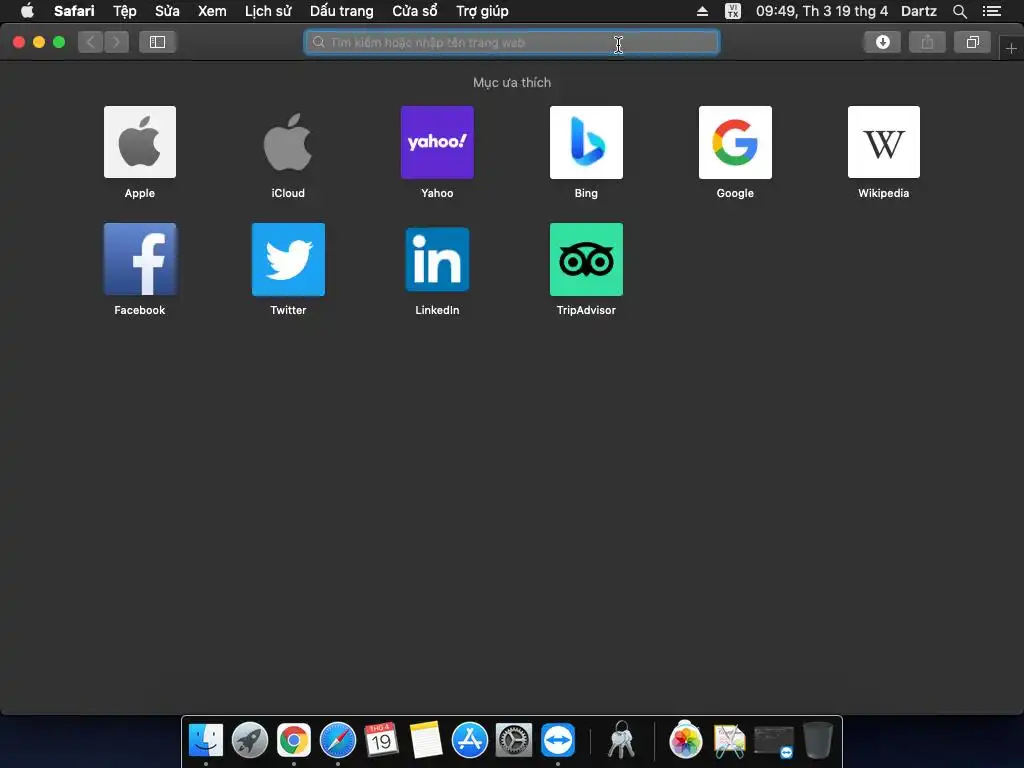Open the Trợ giúp menu

(x=482, y=11)
